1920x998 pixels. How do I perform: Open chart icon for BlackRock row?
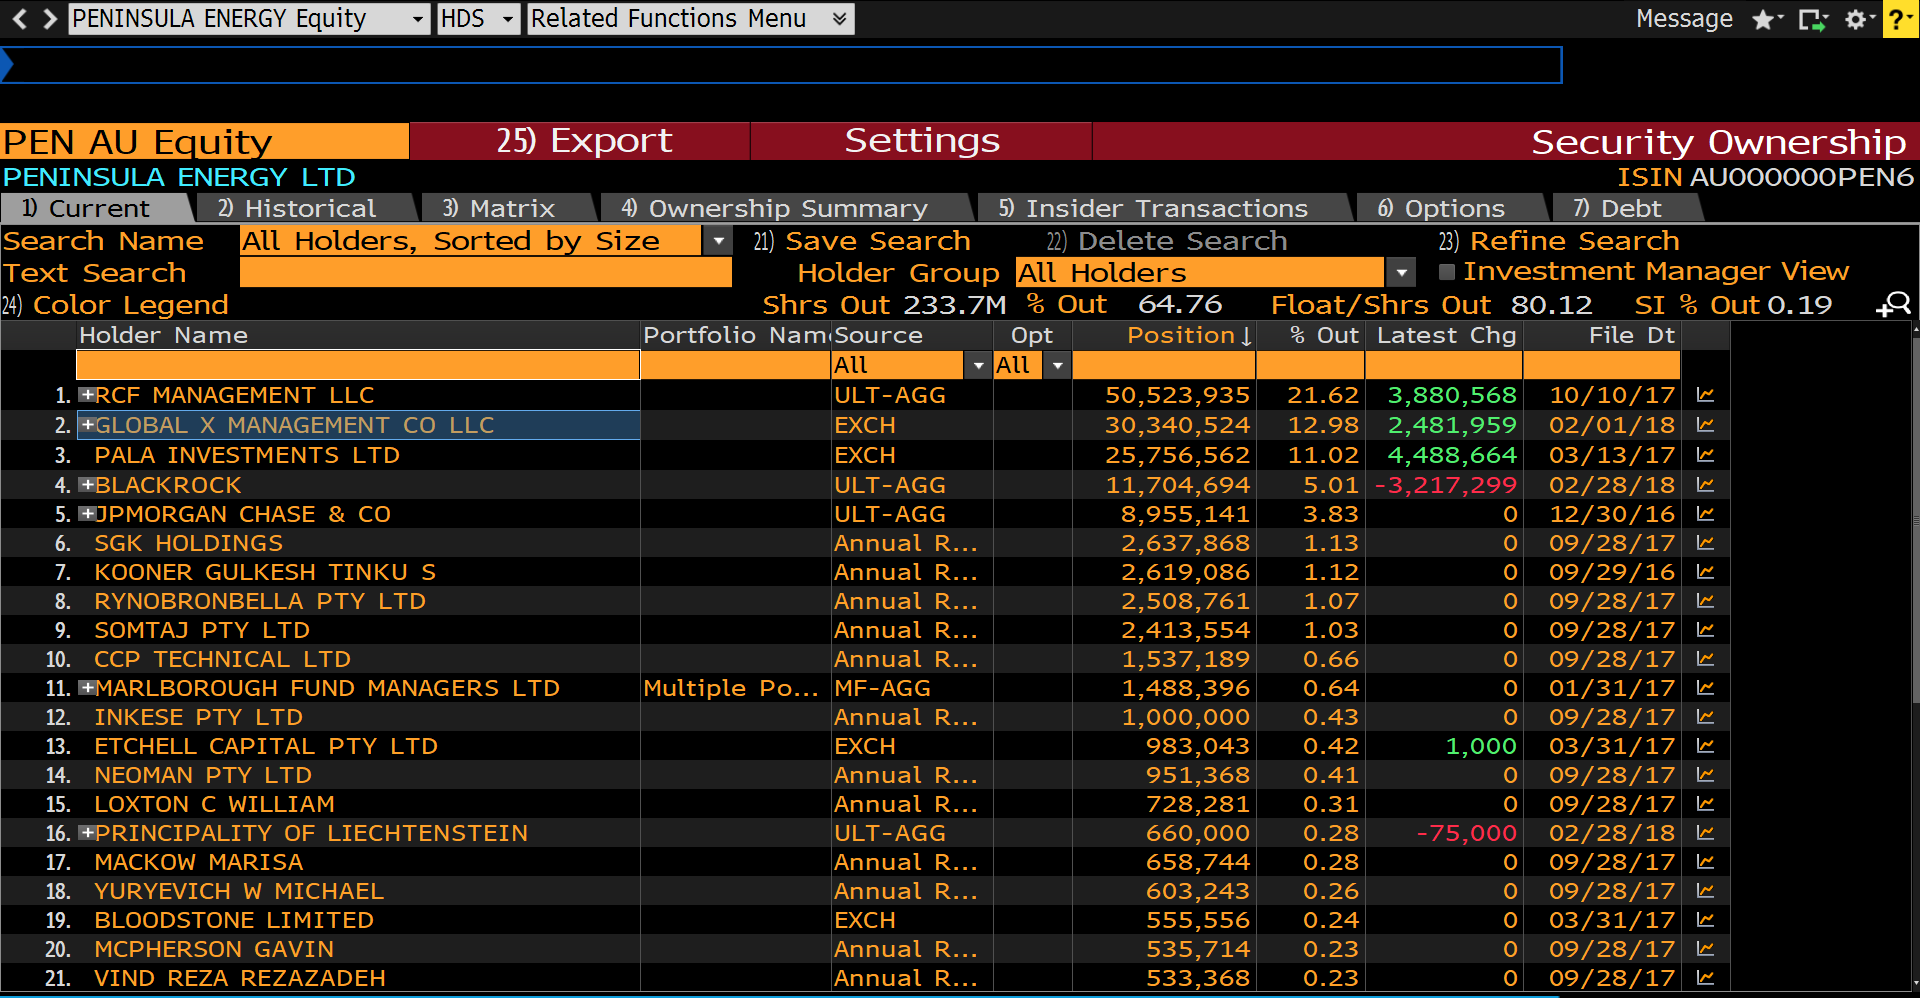click(1705, 486)
